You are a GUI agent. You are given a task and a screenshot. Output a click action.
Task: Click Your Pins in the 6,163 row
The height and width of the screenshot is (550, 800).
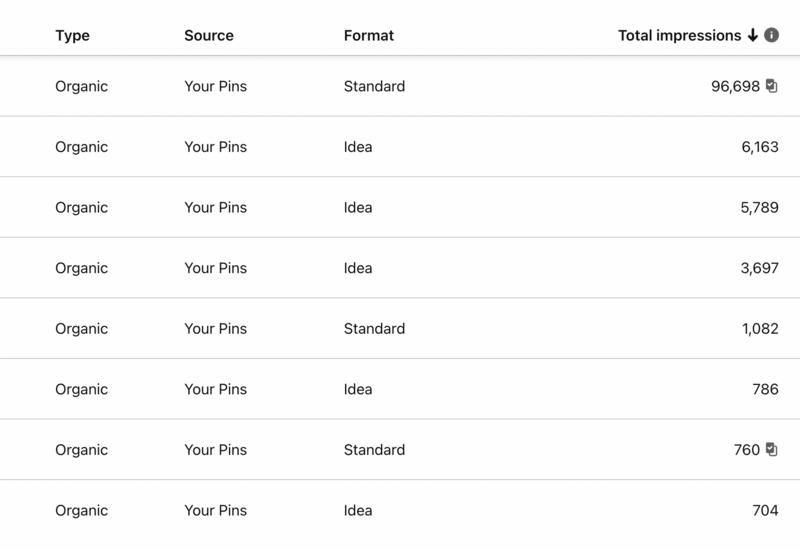click(x=215, y=147)
